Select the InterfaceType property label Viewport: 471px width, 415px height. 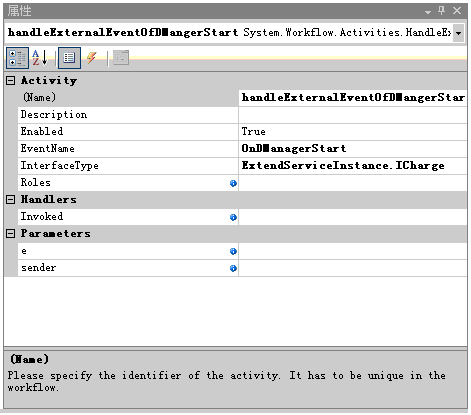tap(59, 166)
